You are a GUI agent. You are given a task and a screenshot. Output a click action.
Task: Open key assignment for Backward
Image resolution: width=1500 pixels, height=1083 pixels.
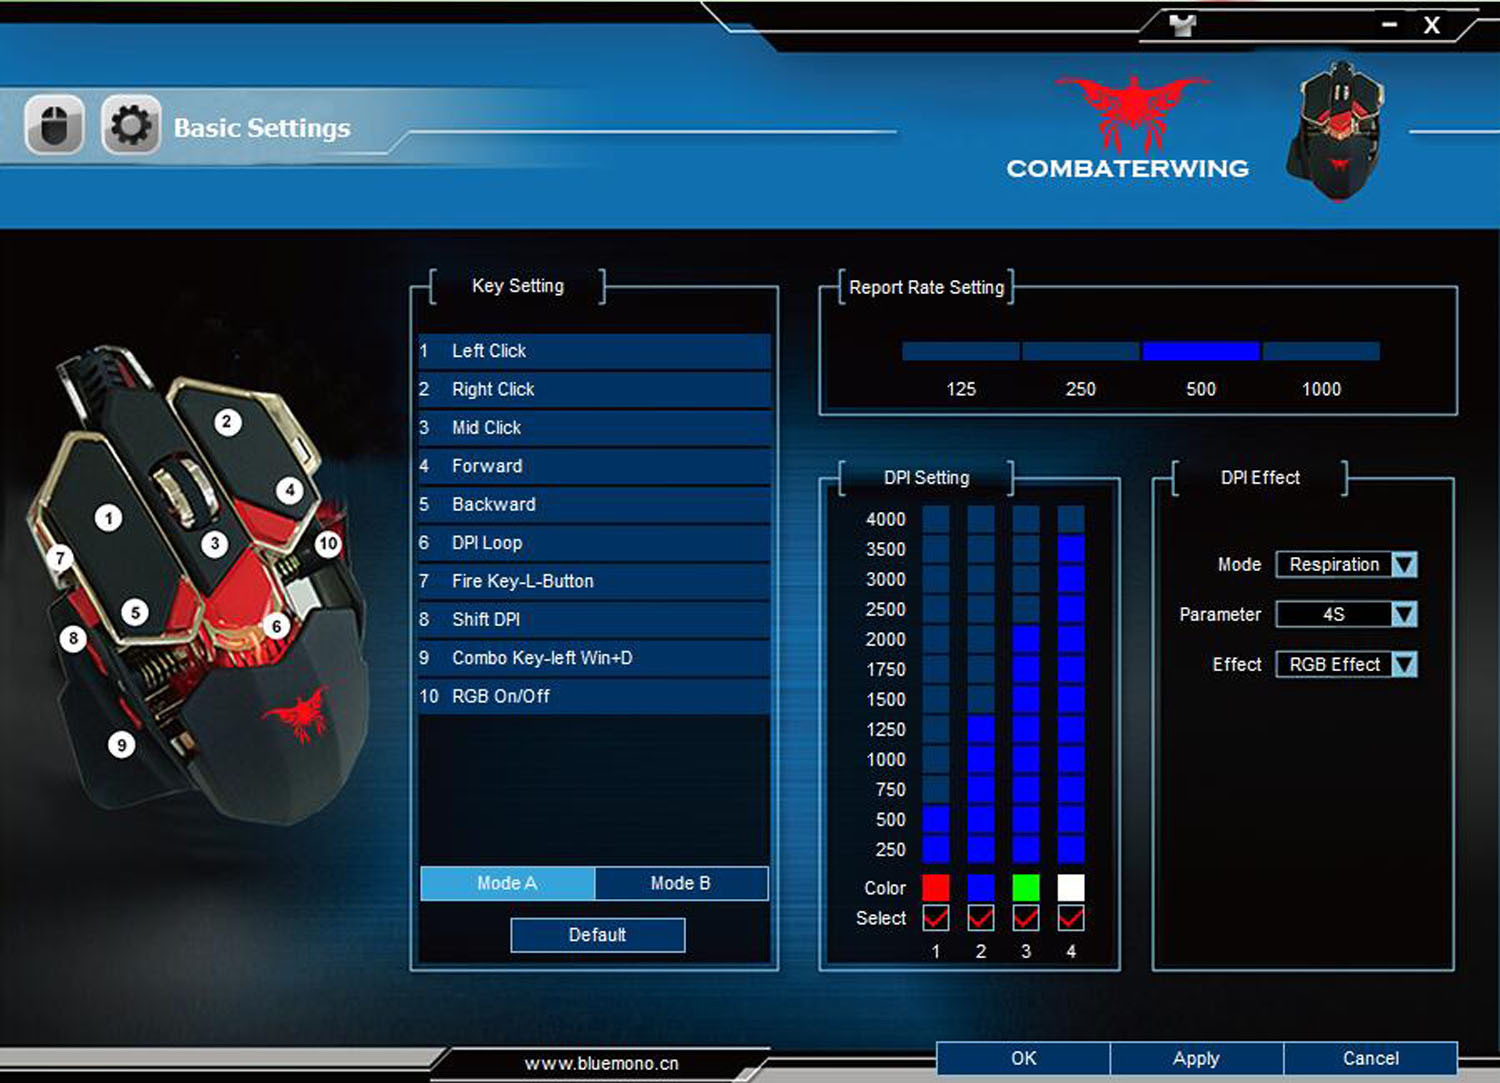[x=595, y=504]
